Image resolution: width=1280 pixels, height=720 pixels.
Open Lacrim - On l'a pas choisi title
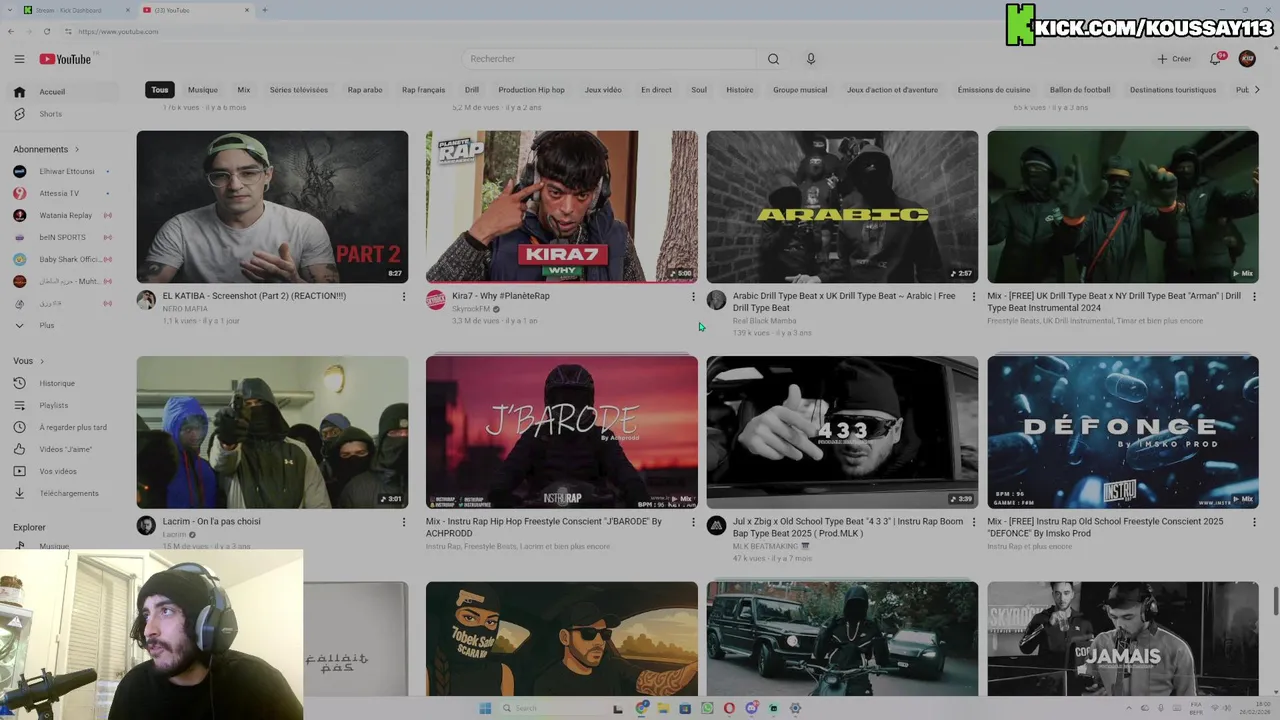(x=211, y=522)
